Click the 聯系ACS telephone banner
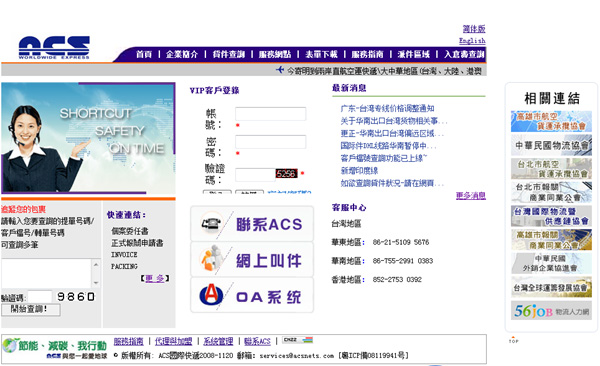The width and height of the screenshot is (600, 366). [x=252, y=224]
